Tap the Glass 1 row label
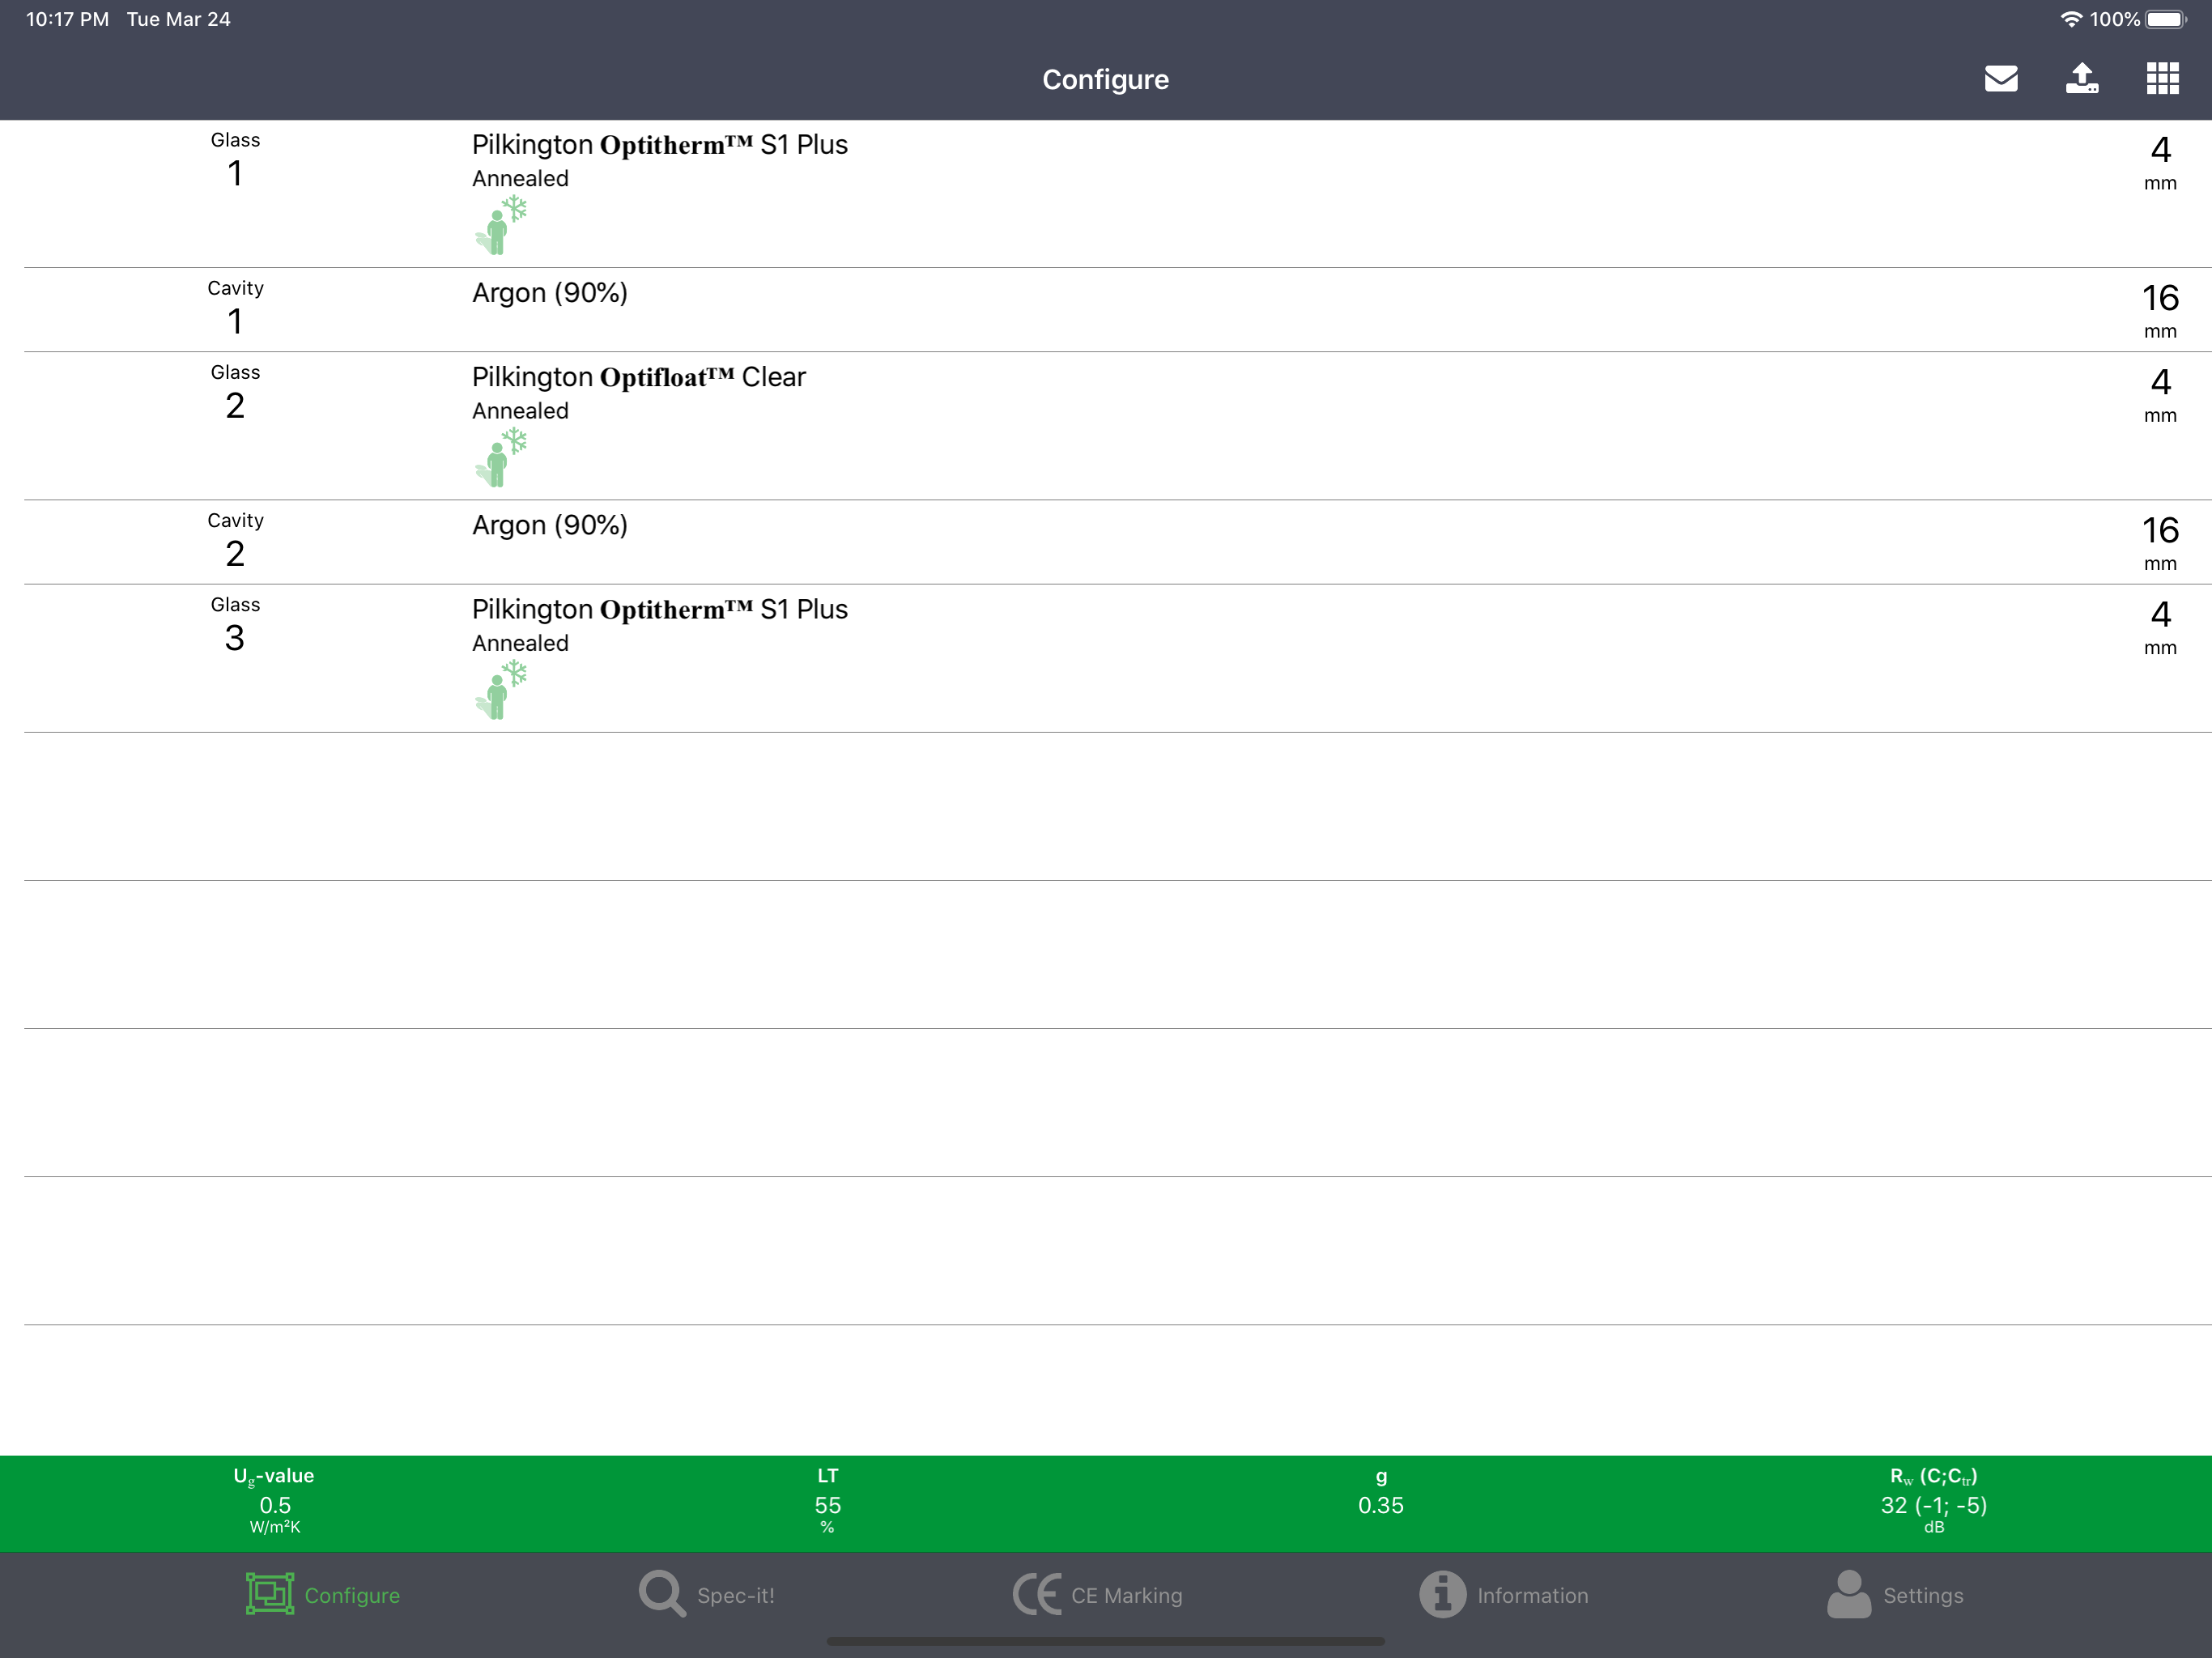The image size is (2212, 1658). (235, 160)
